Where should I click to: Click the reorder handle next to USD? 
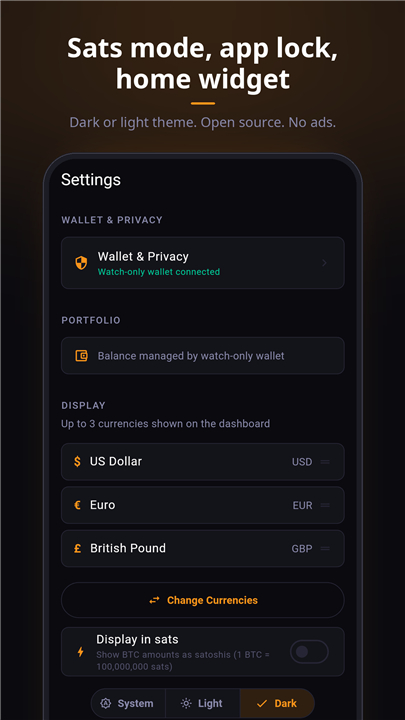325,461
